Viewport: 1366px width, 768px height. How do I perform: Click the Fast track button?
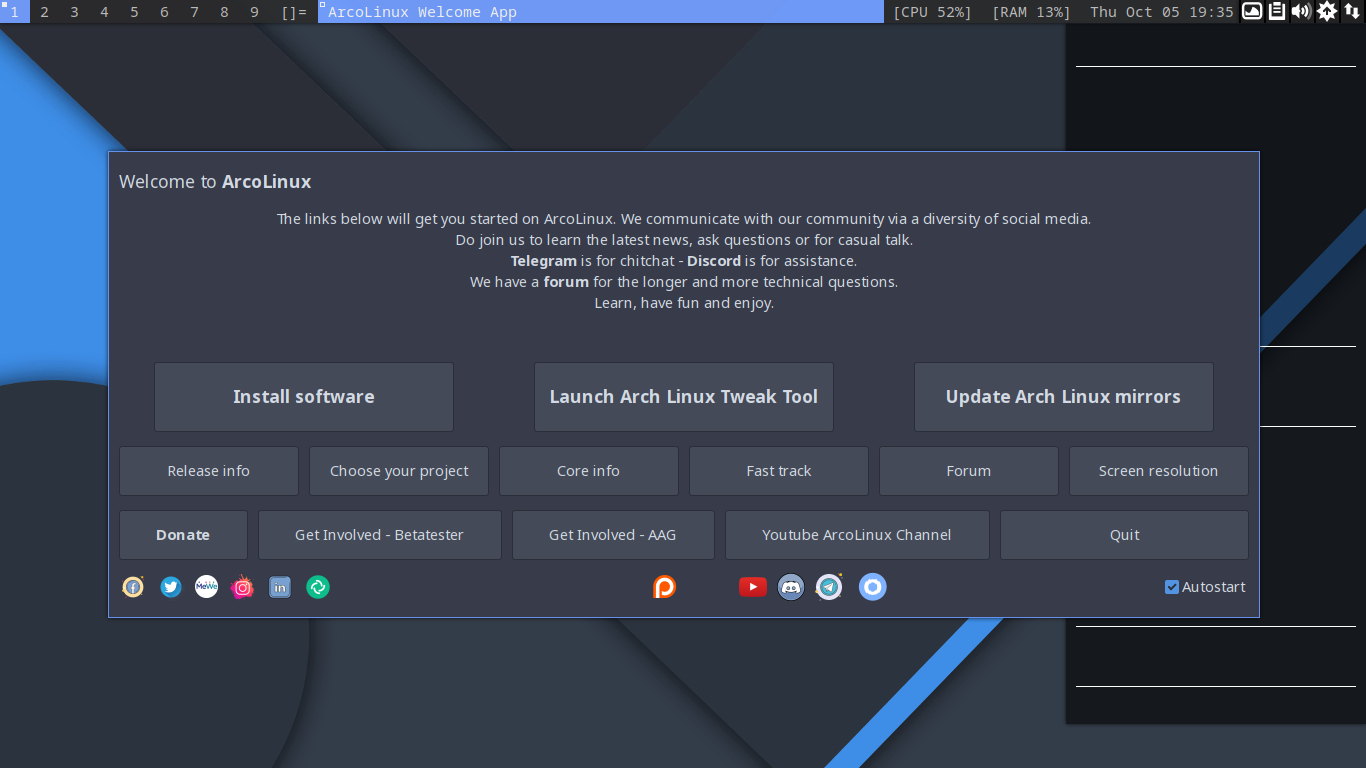tap(779, 471)
